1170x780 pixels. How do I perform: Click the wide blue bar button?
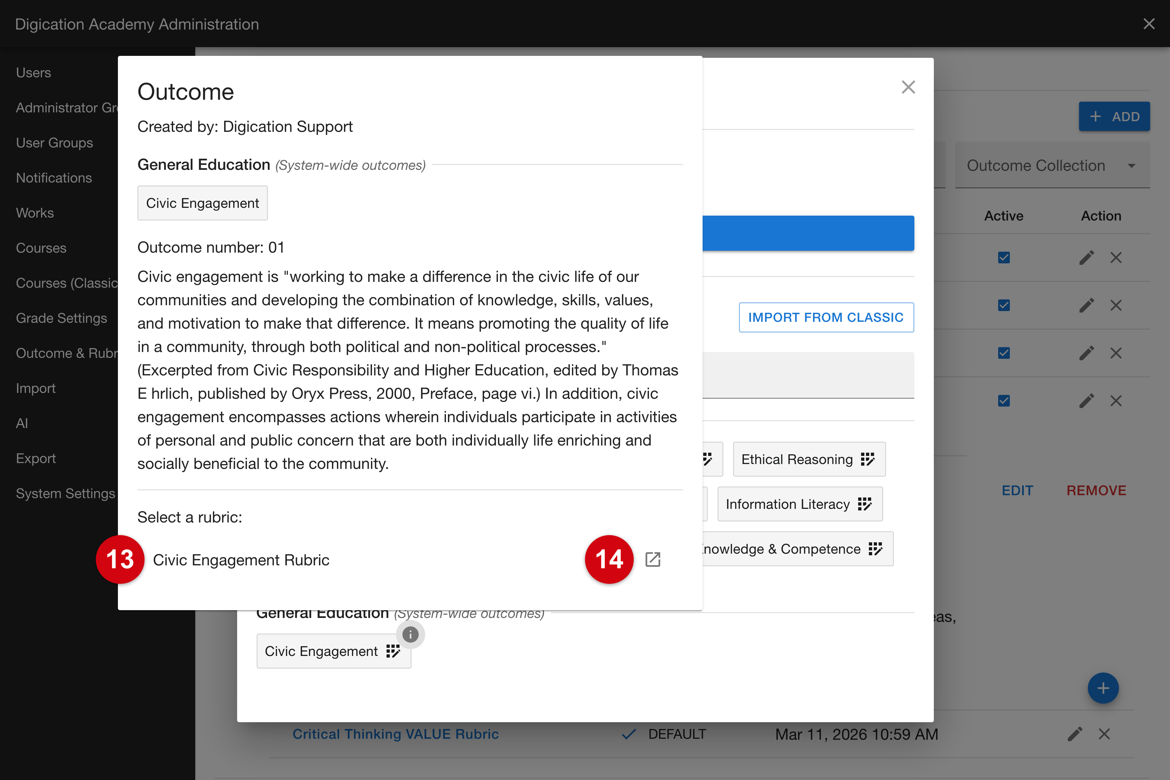point(808,233)
